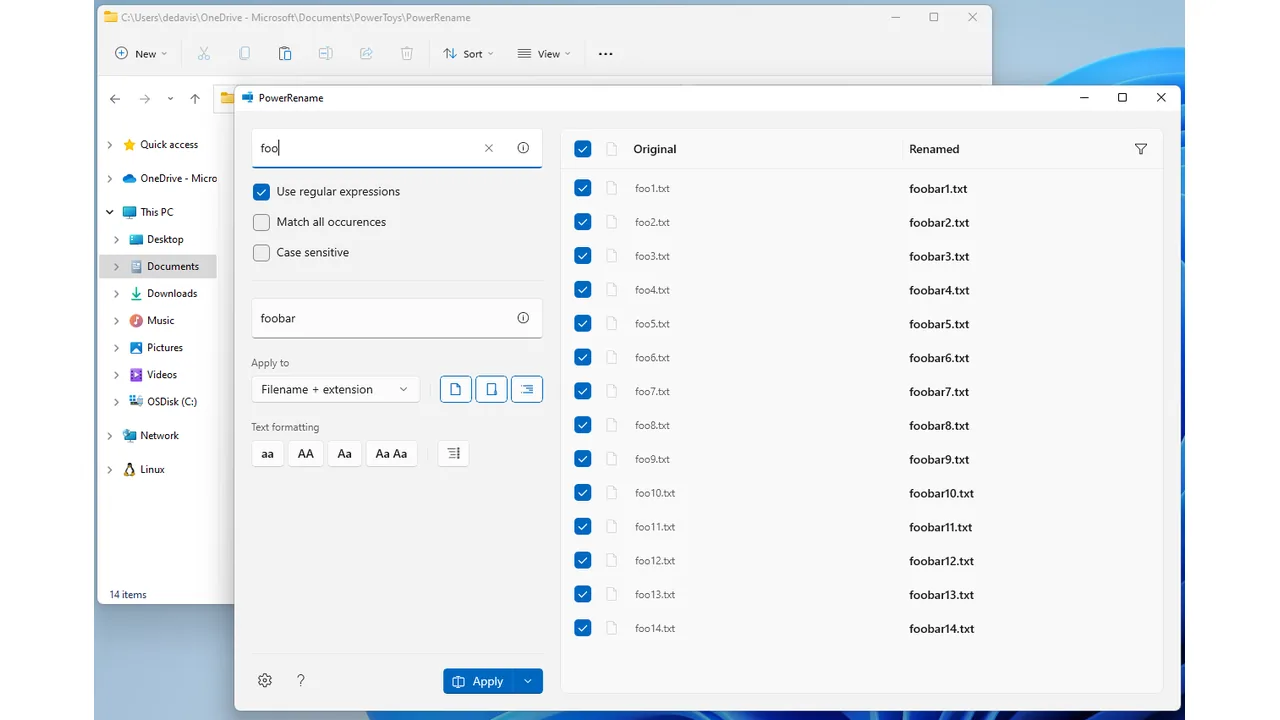The image size is (1280, 720).
Task: Click the Share icon in File Explorer
Action: (366, 54)
